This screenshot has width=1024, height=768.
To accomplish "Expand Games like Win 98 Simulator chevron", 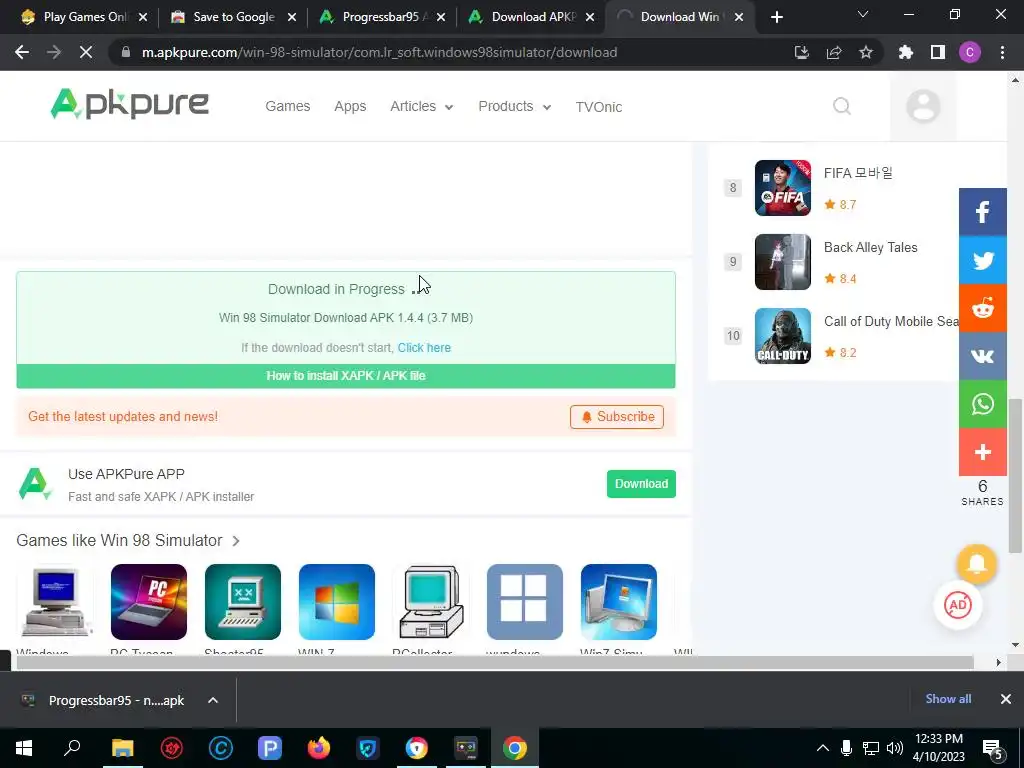I will [x=236, y=541].
